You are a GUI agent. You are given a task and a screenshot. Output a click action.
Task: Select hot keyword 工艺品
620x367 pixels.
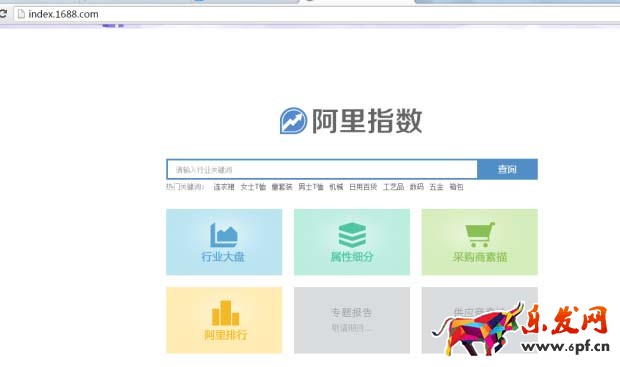(x=393, y=187)
